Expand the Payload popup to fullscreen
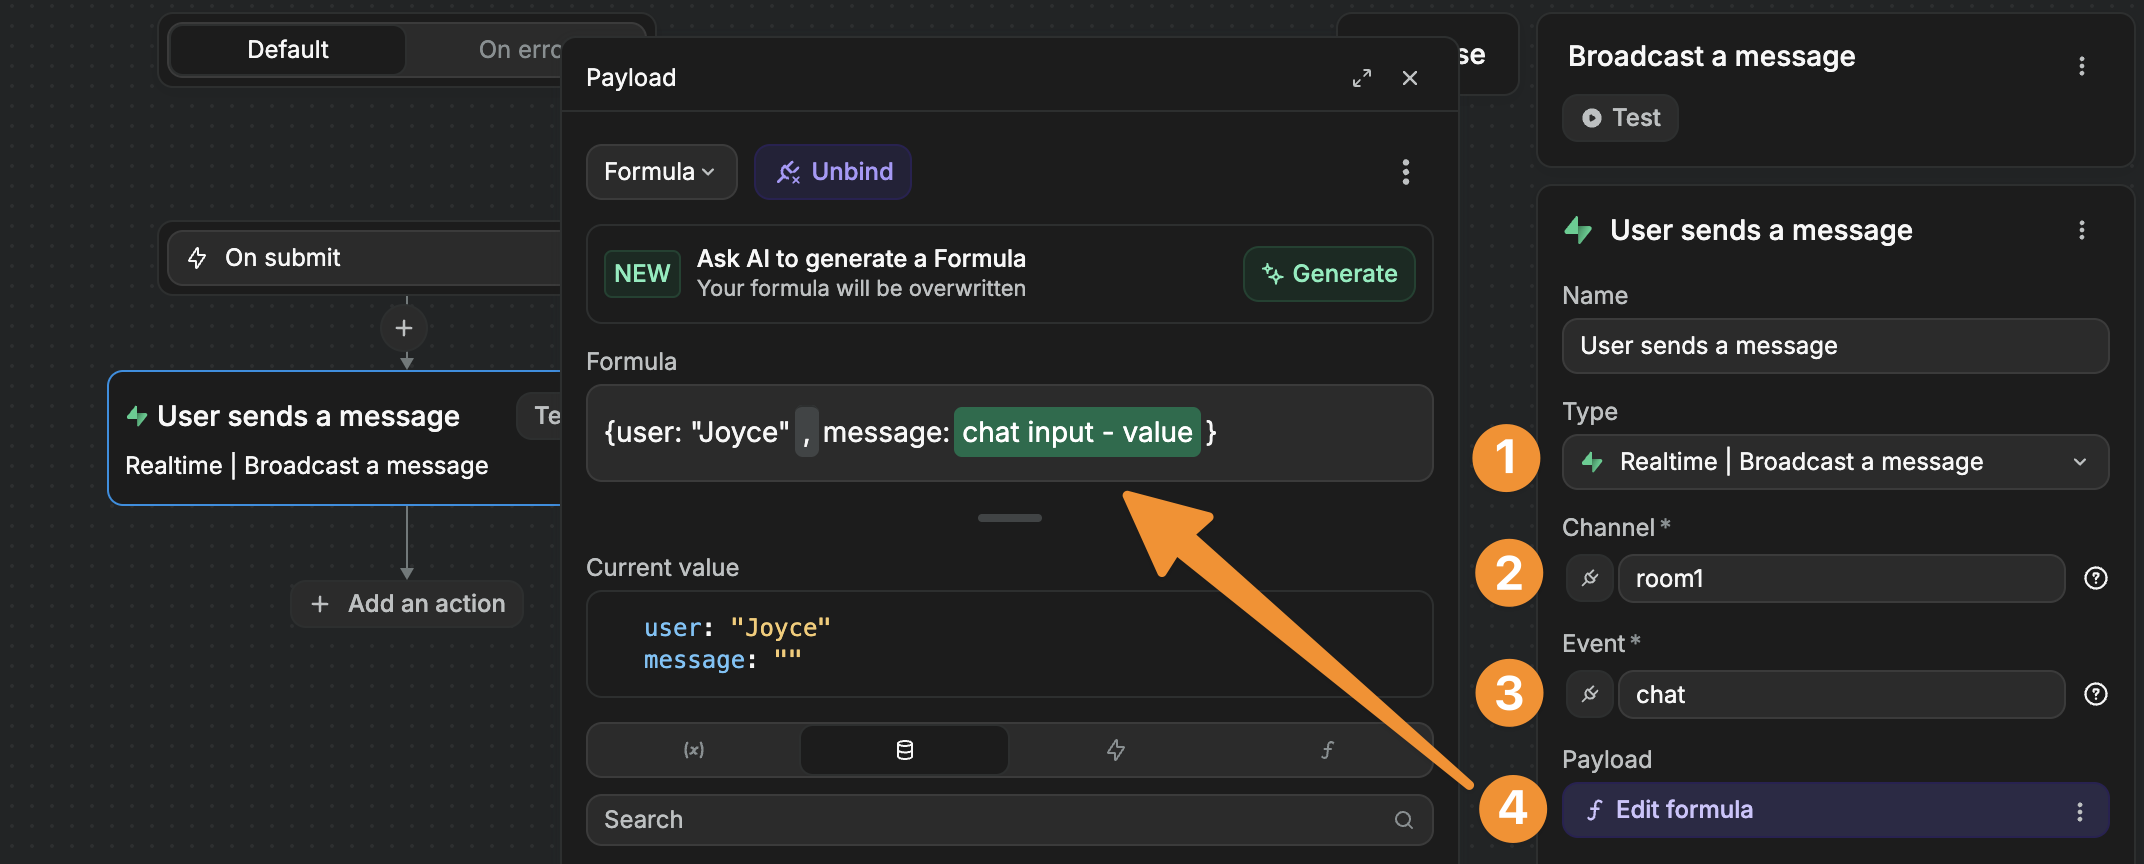 1362,78
